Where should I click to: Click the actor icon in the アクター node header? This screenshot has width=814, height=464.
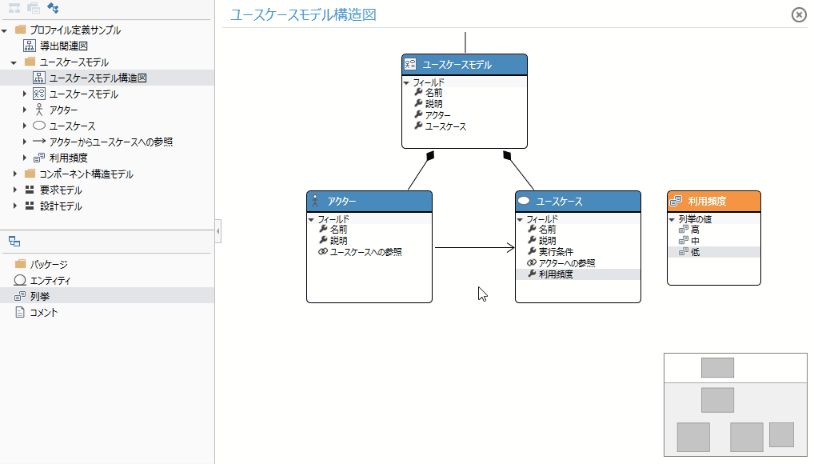pos(315,201)
